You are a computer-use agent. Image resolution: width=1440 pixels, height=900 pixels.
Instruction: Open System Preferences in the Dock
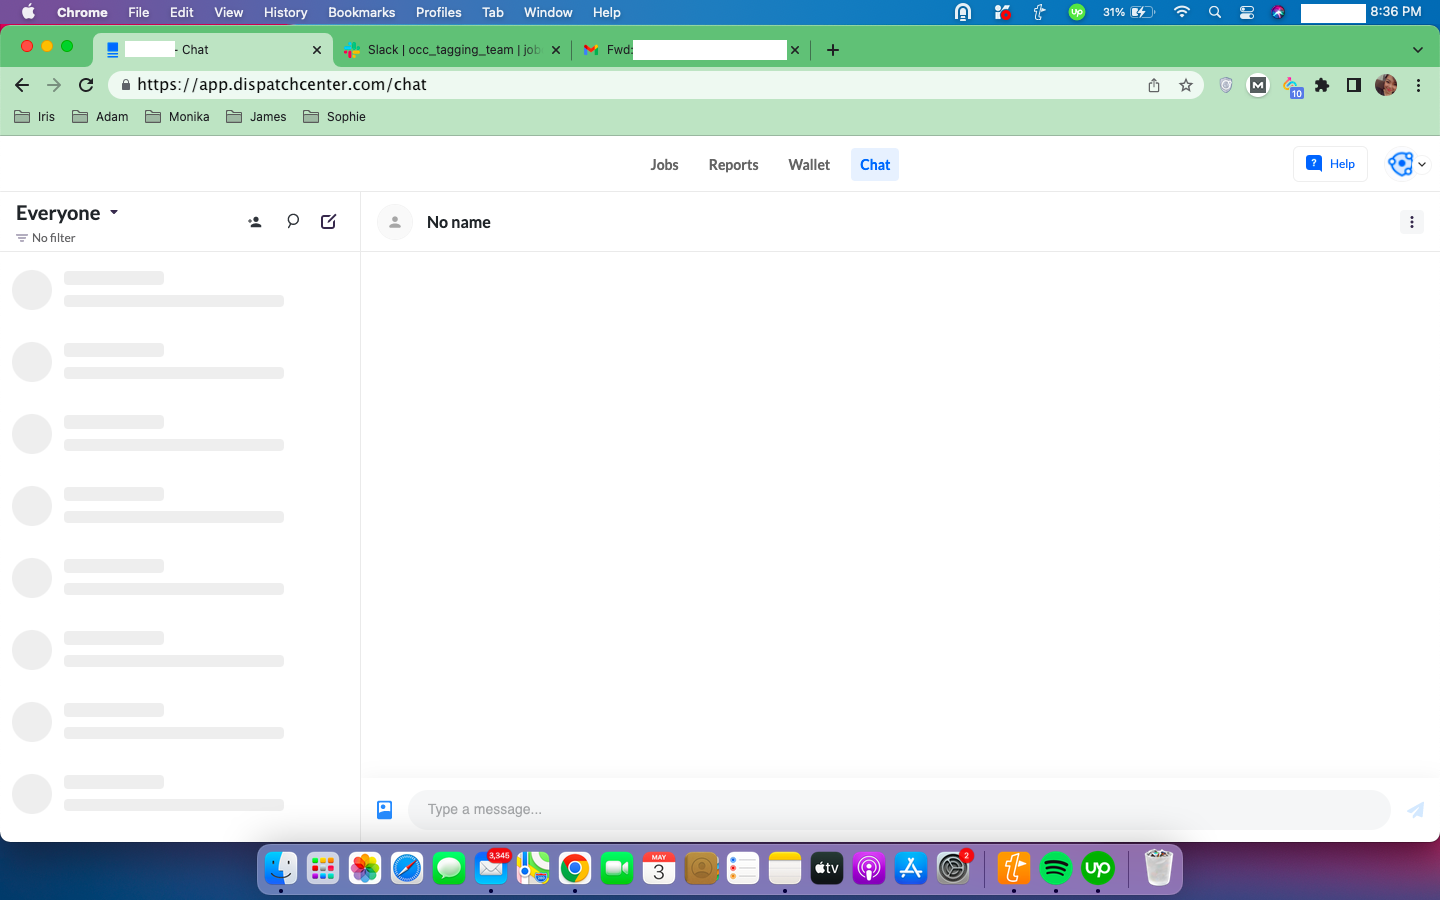pos(953,868)
